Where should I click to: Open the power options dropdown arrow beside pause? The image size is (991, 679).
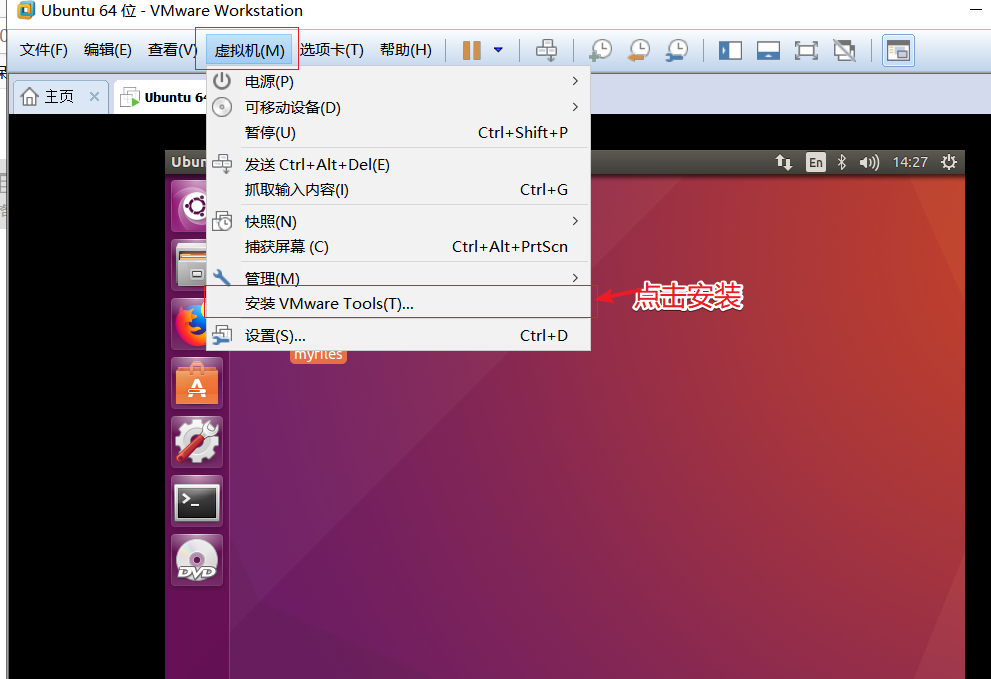tap(498, 50)
